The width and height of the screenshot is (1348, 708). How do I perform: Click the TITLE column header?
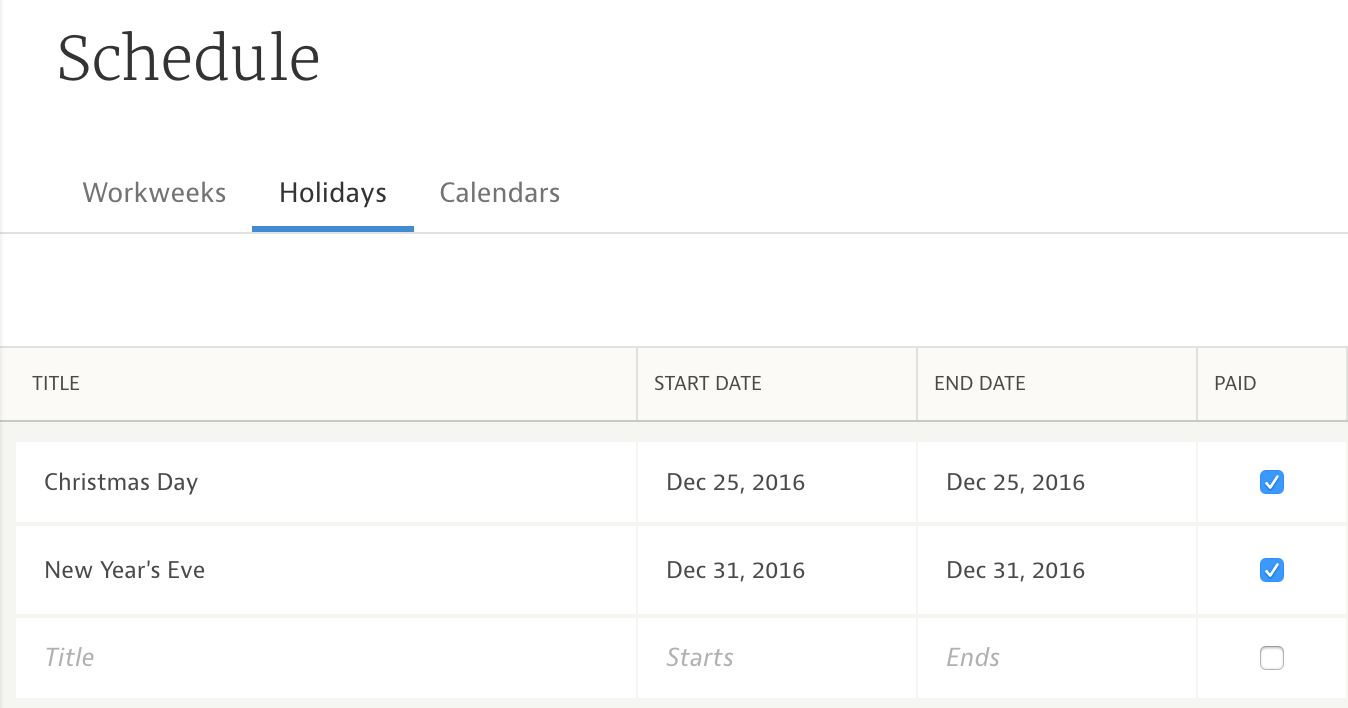click(x=56, y=383)
